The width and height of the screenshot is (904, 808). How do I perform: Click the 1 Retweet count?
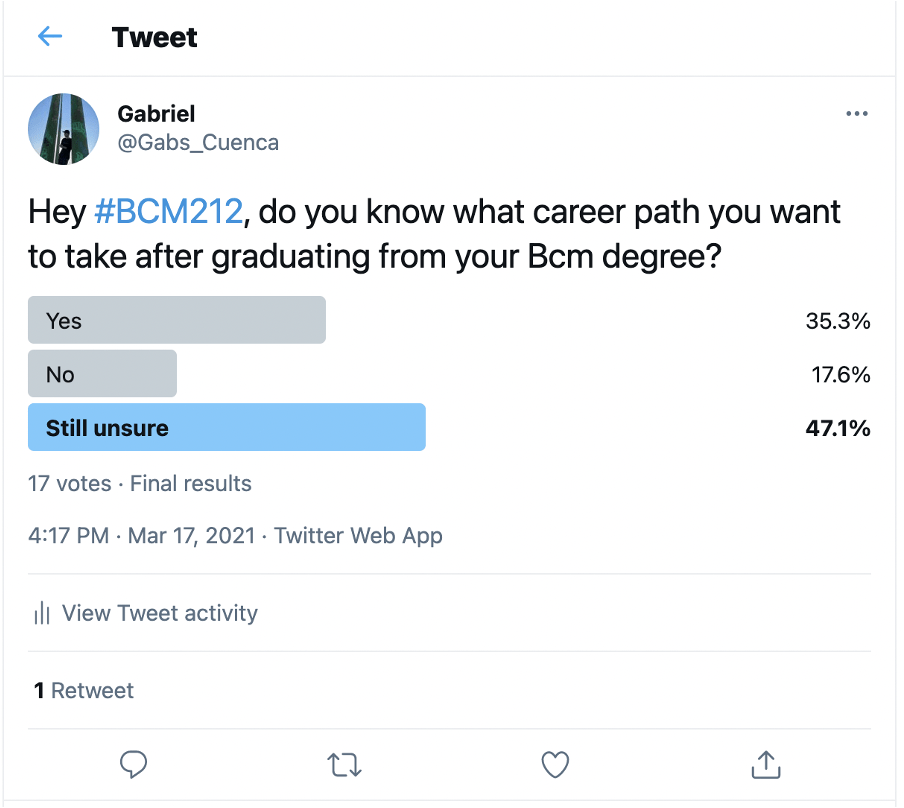(84, 690)
